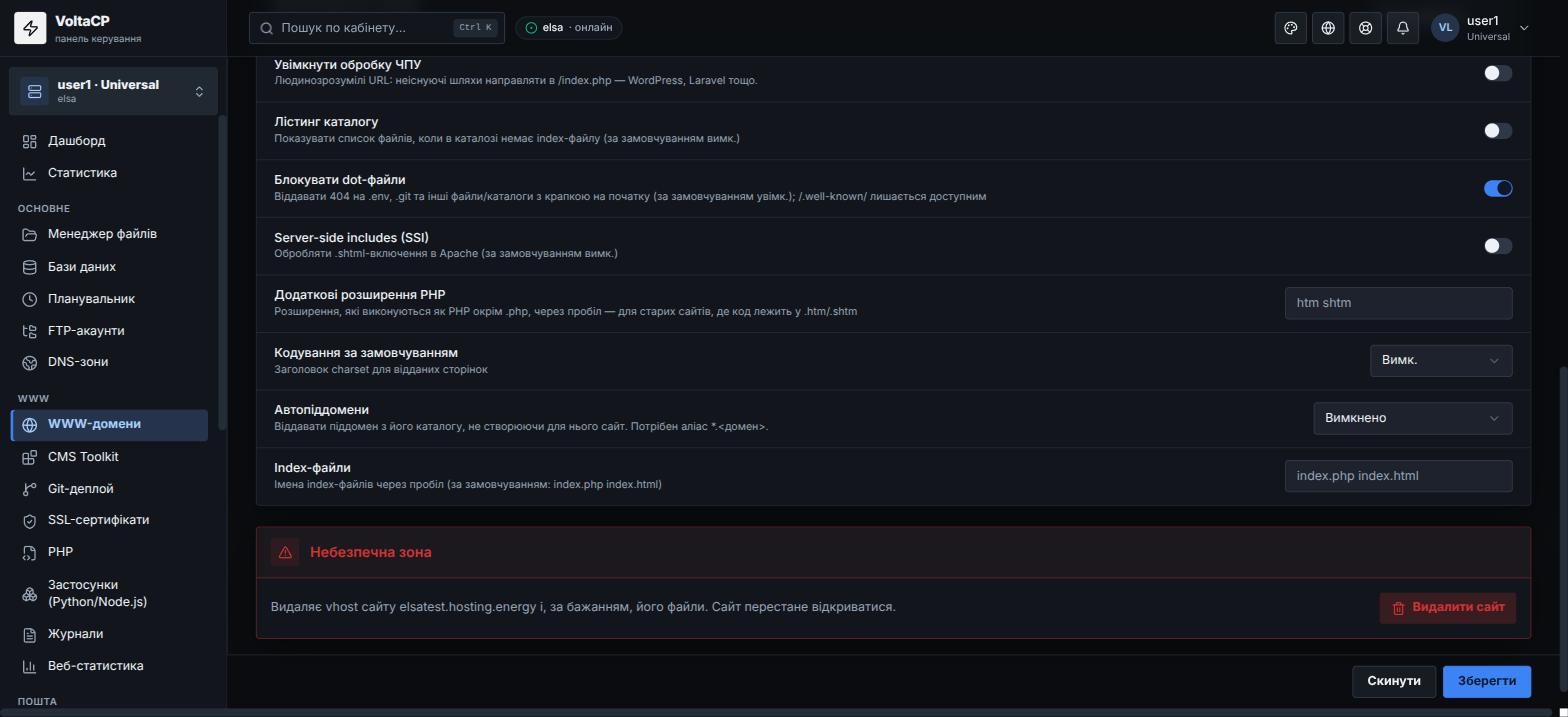The width and height of the screenshot is (1568, 717).
Task: Click the Git-деплой branch icon
Action: pos(30,489)
